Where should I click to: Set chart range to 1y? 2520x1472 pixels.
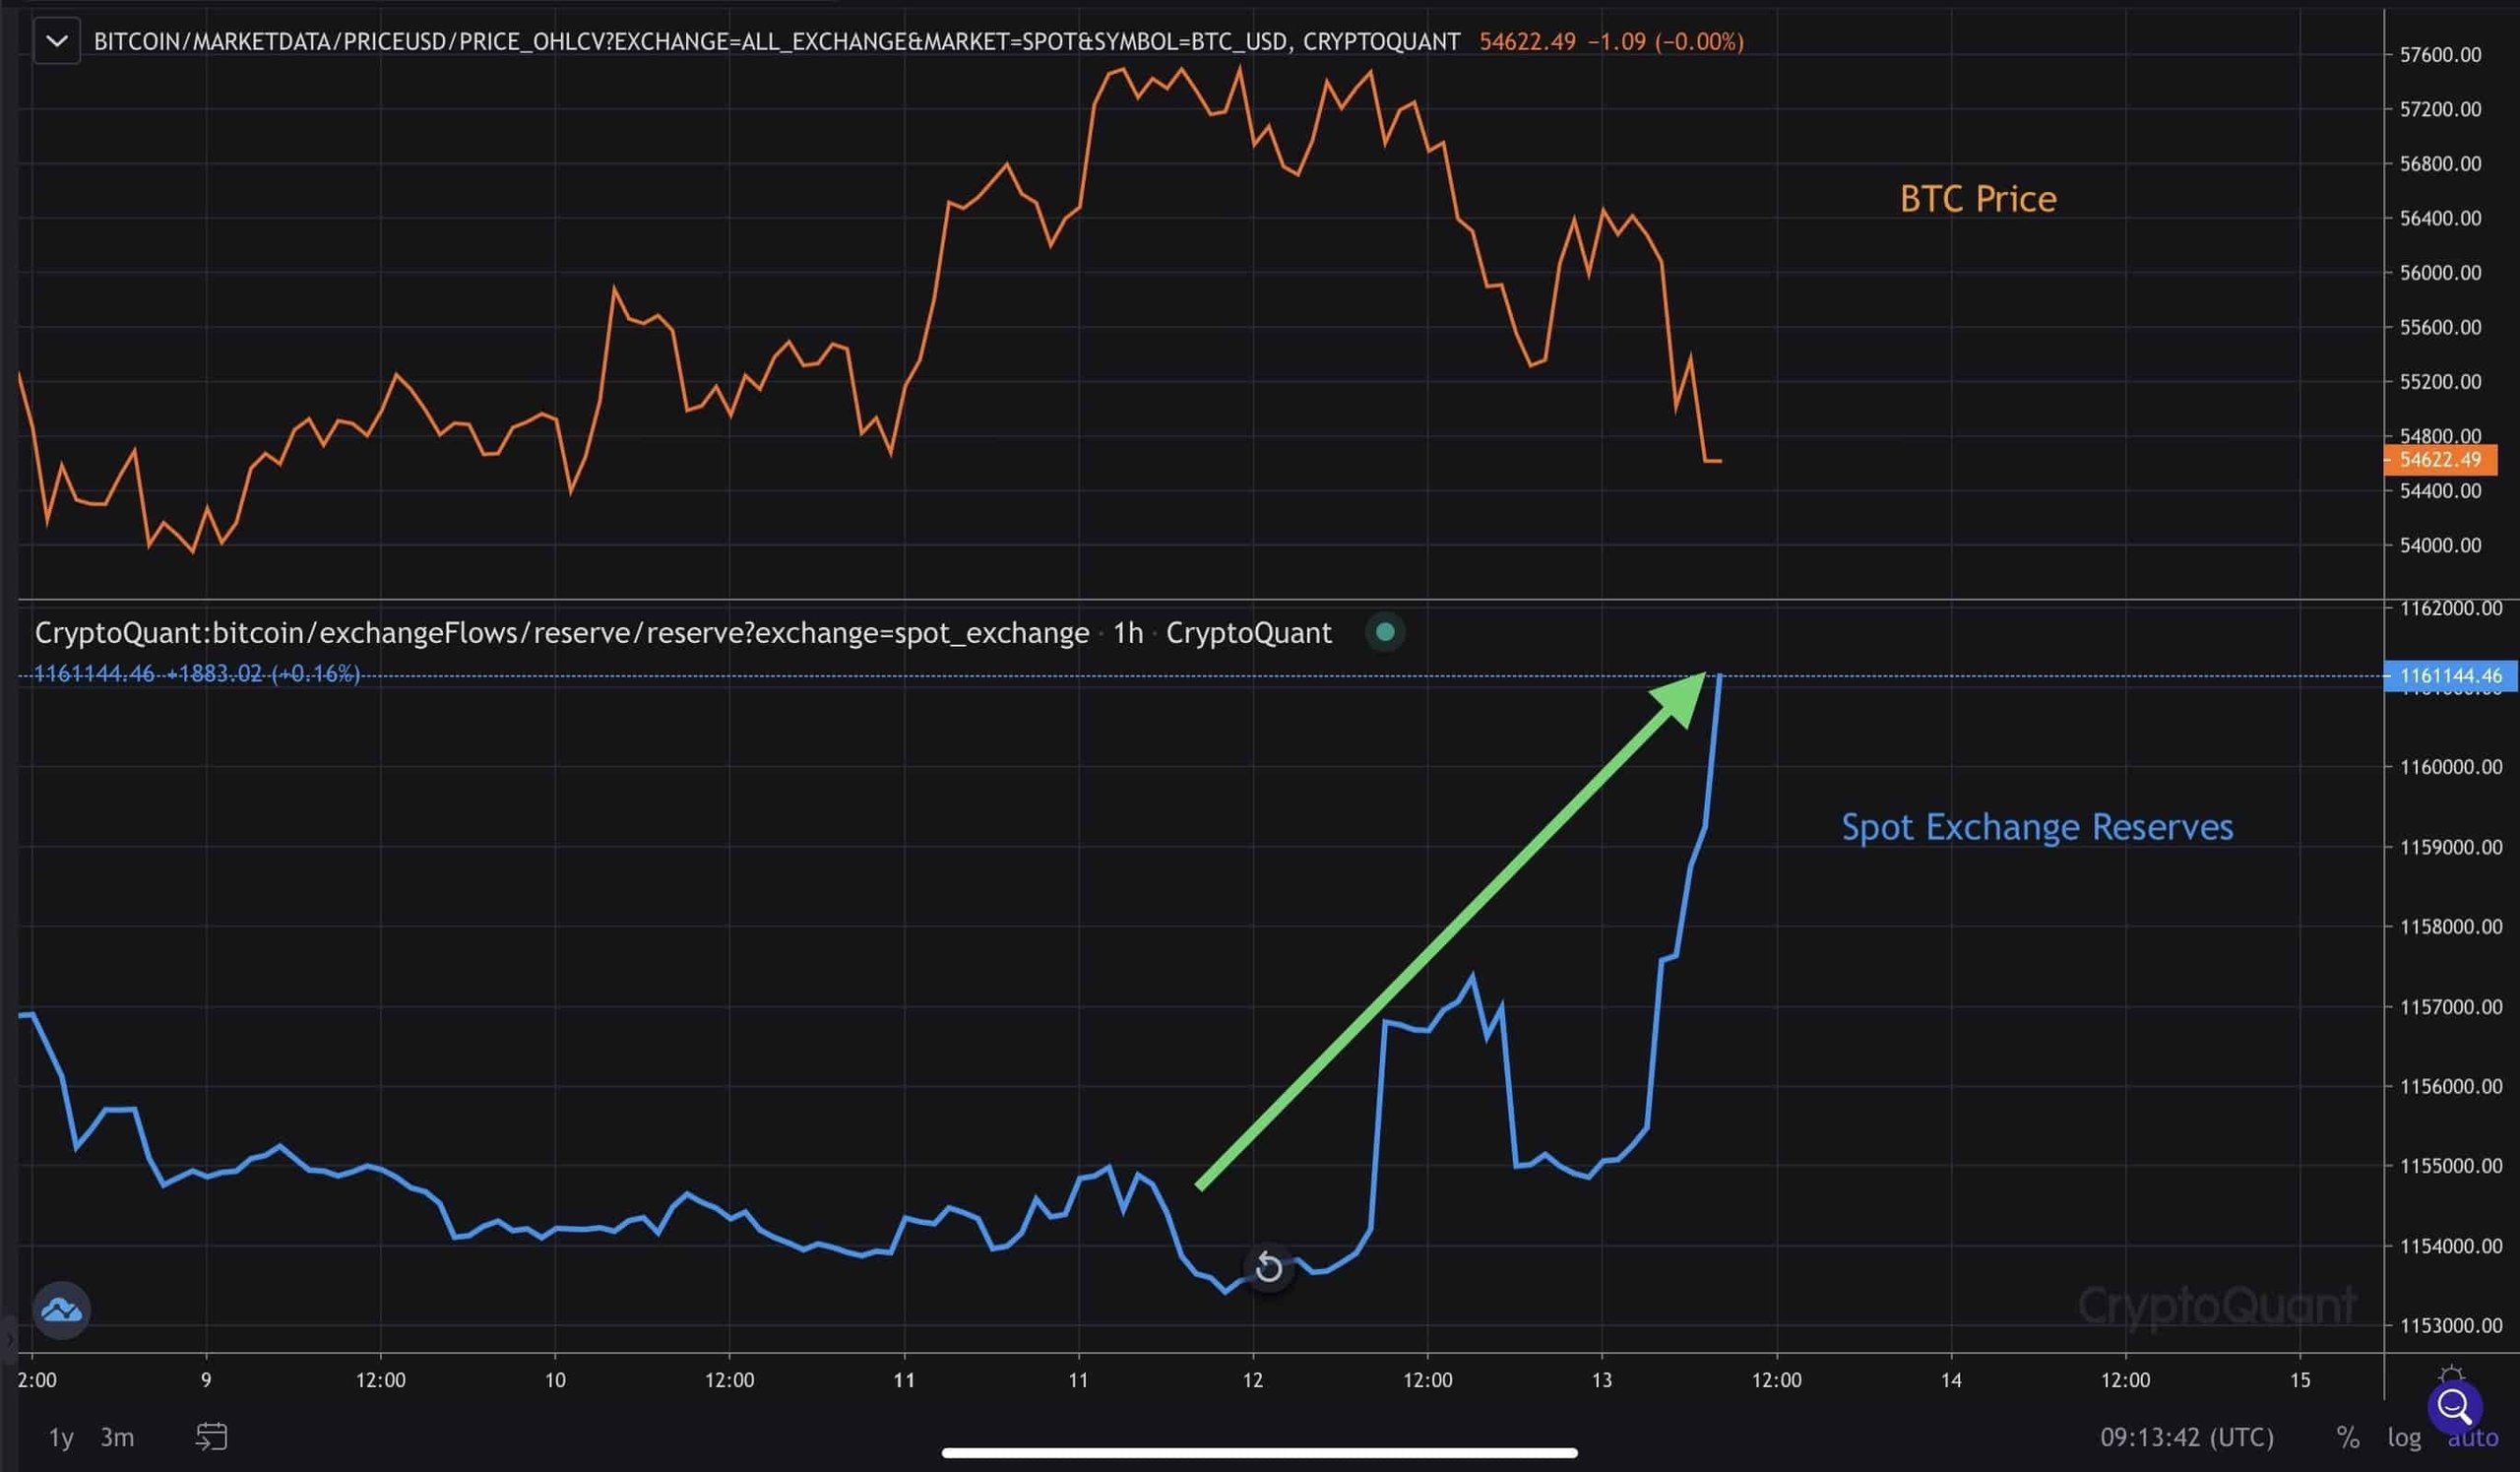61,1437
